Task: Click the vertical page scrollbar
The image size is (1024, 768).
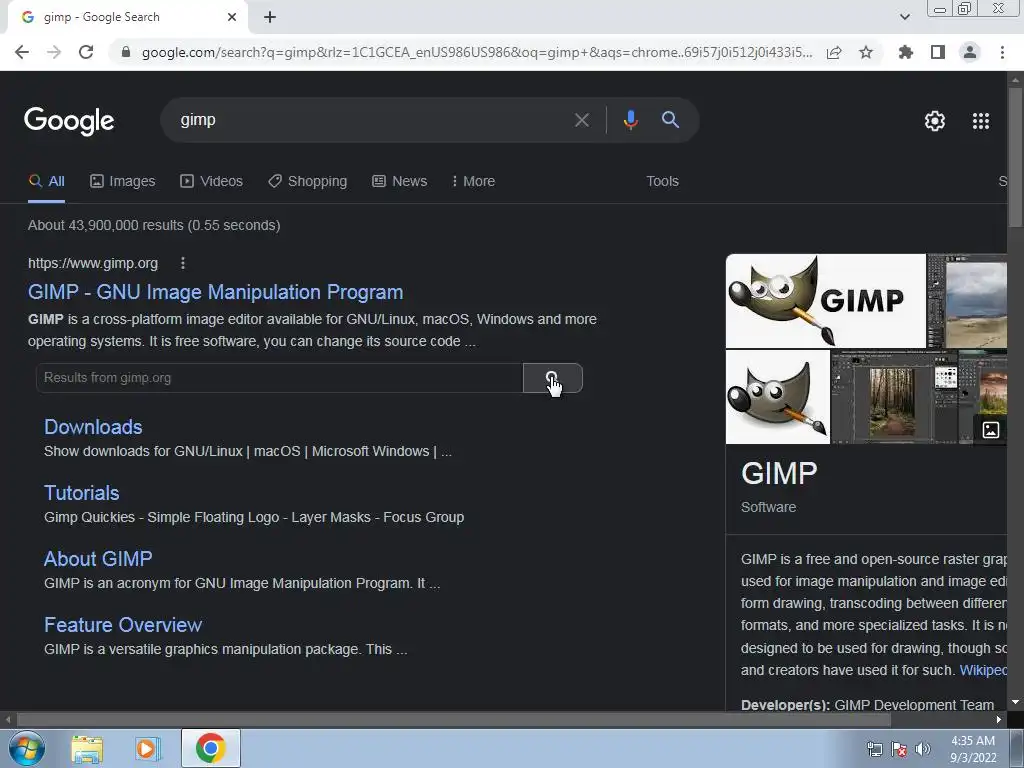Action: tap(1015, 157)
